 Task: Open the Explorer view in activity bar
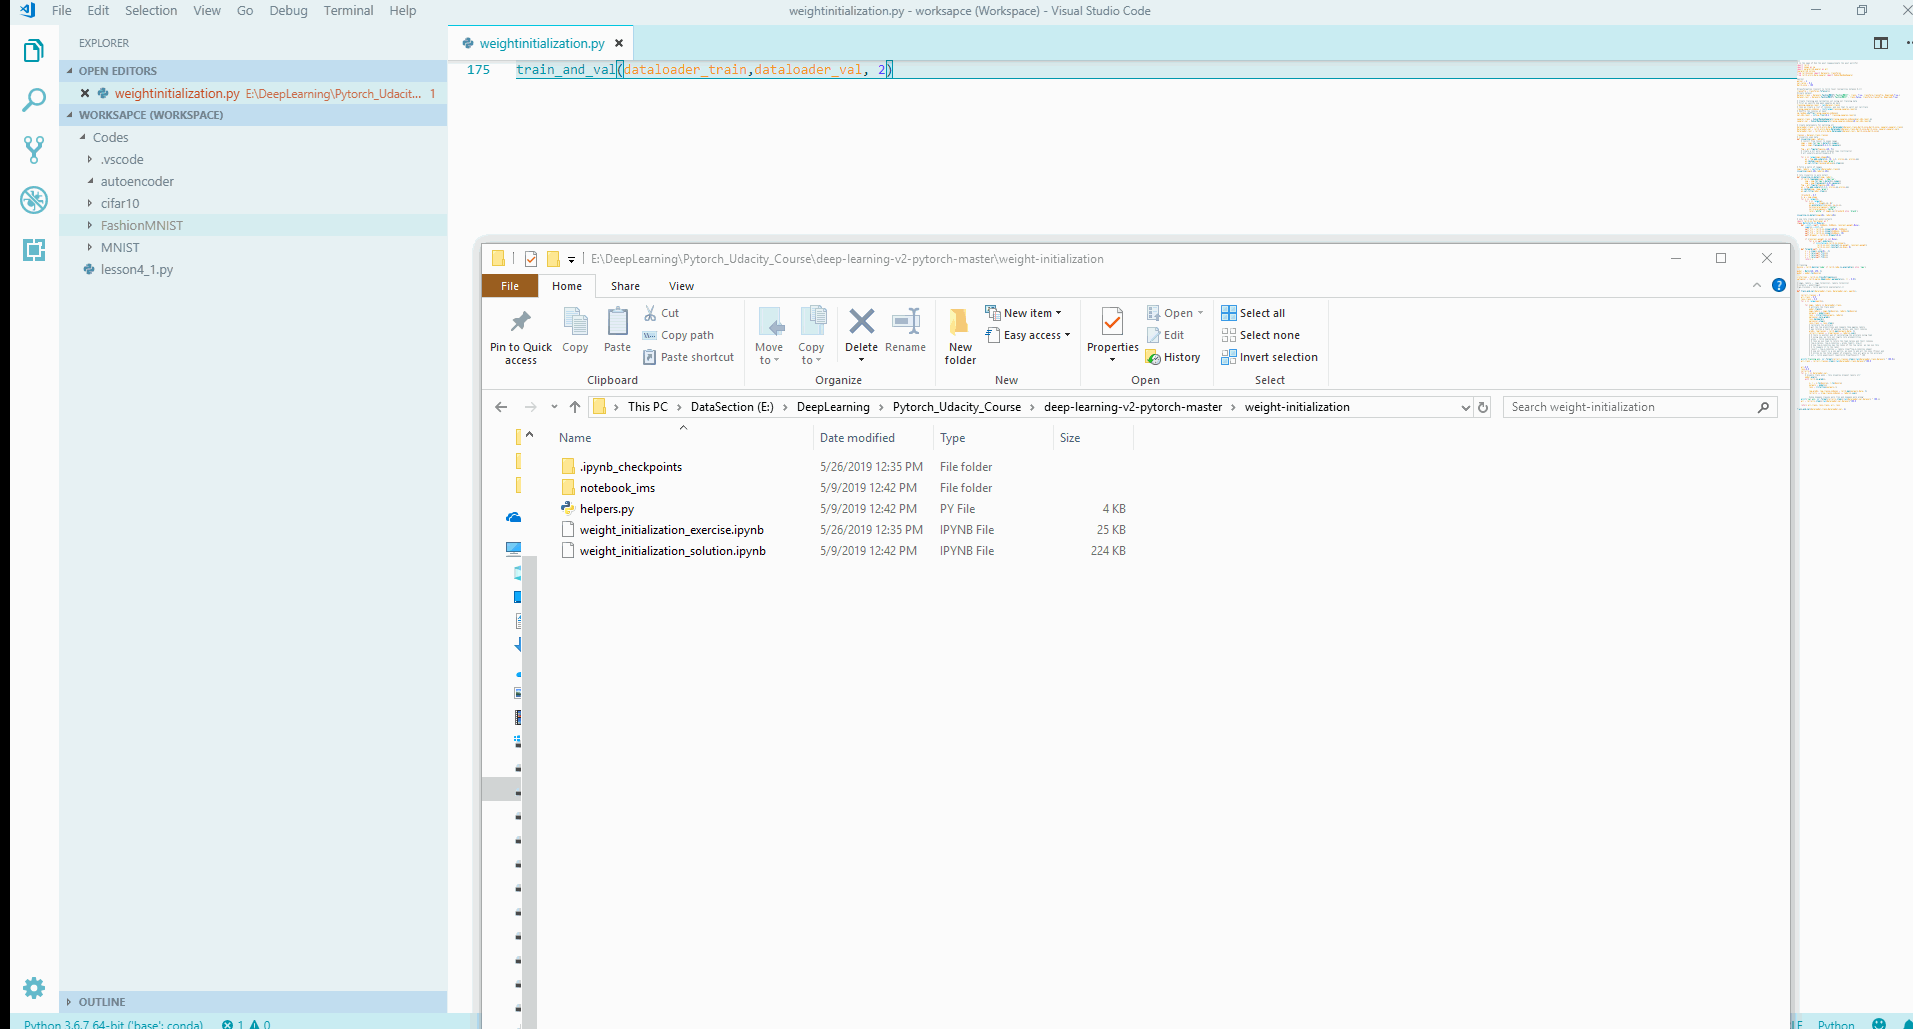[34, 51]
